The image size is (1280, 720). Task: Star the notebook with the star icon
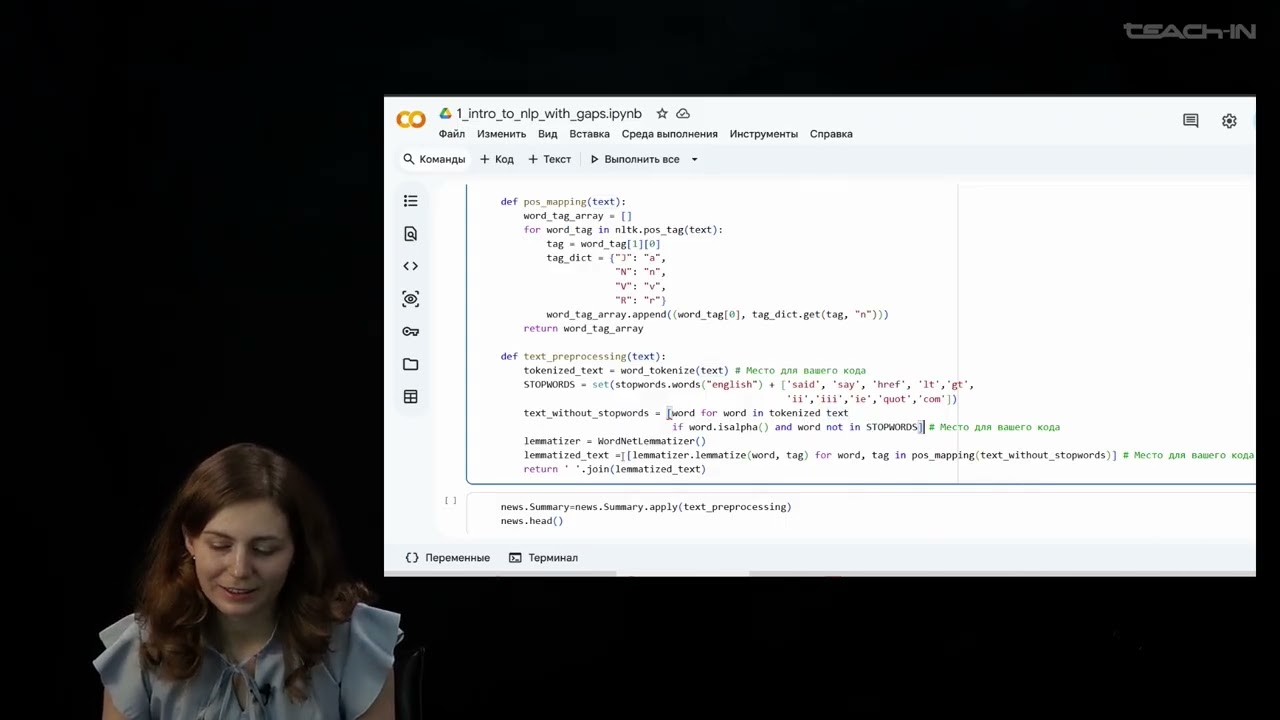click(662, 114)
